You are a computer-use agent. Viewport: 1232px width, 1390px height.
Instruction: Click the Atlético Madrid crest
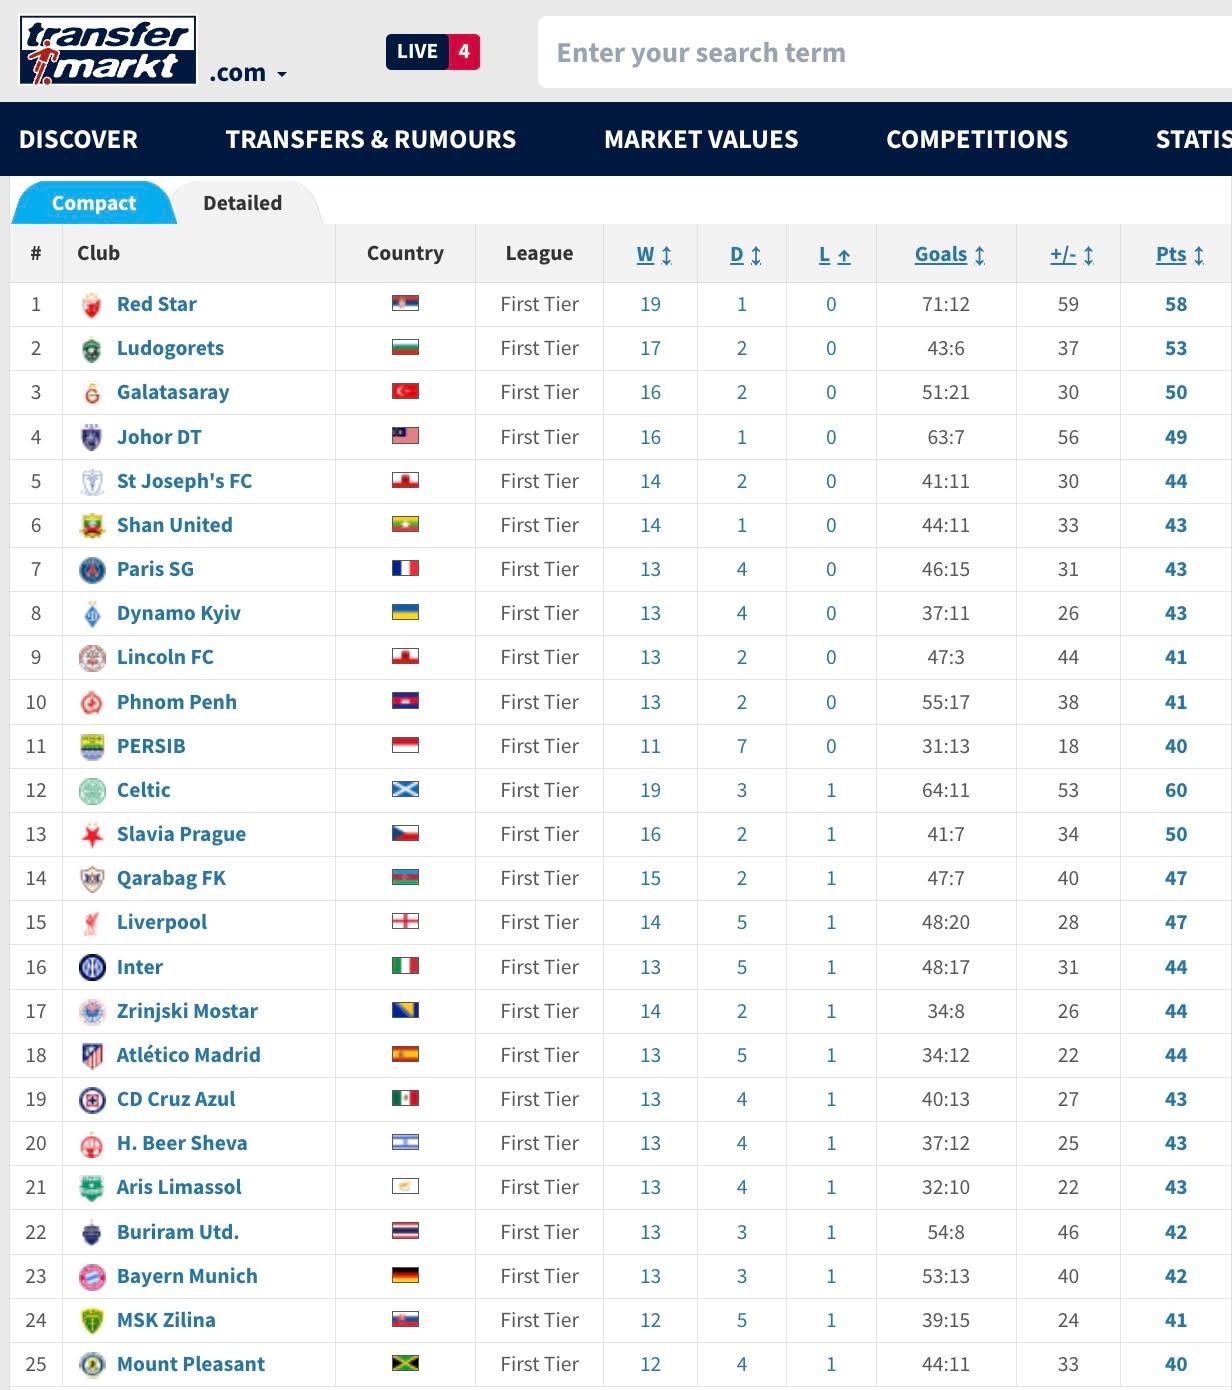pos(92,1056)
